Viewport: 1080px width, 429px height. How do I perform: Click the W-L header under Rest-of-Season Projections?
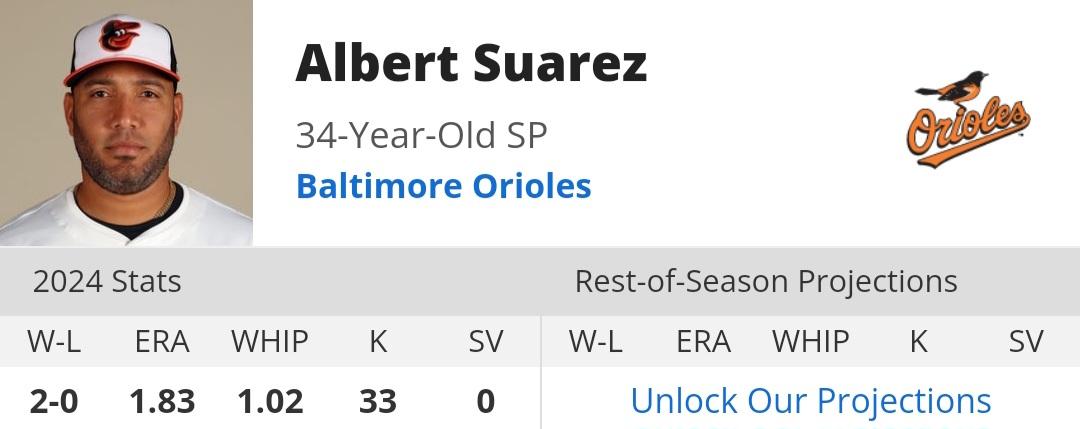[x=595, y=342]
